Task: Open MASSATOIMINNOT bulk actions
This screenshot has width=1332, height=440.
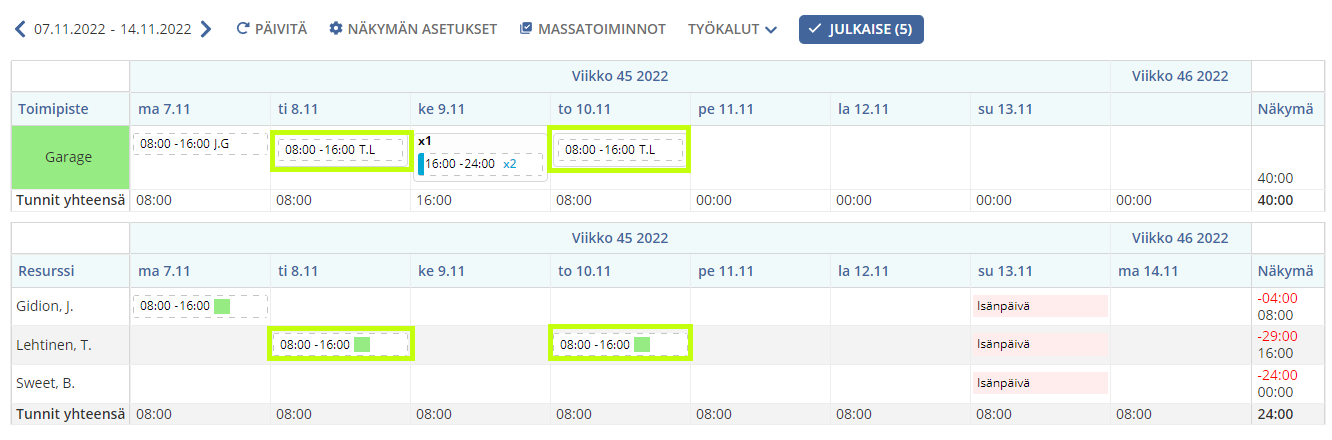Action: (x=592, y=29)
